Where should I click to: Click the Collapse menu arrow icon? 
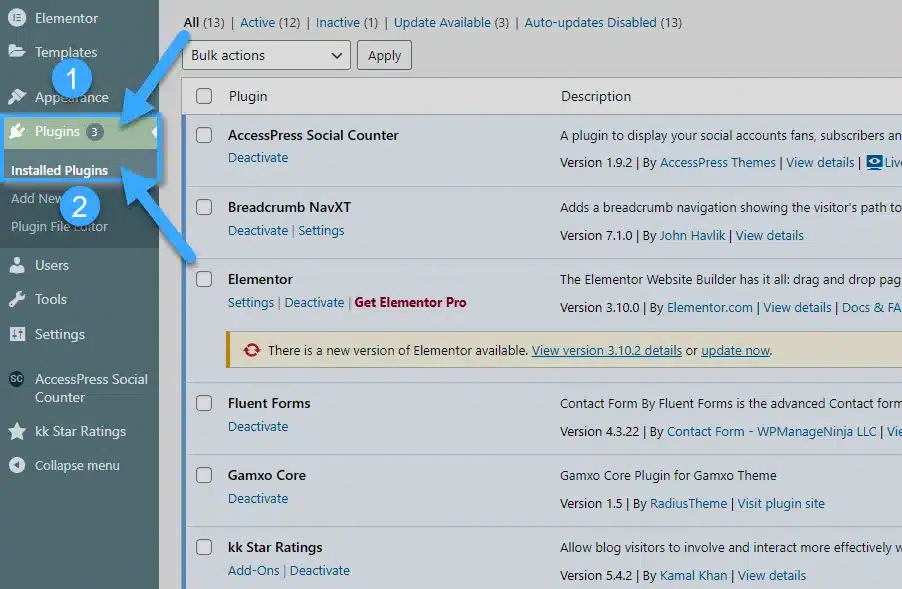(17, 465)
